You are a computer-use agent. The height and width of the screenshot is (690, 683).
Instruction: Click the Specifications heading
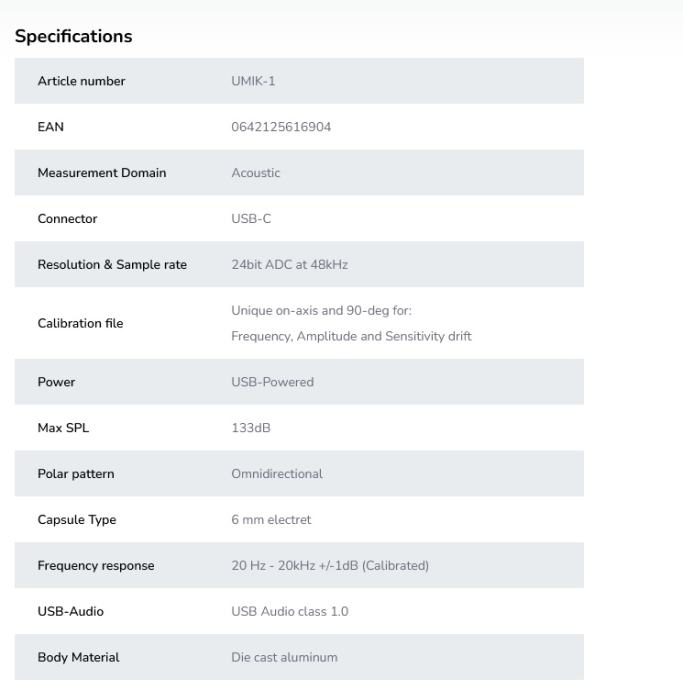pos(73,37)
